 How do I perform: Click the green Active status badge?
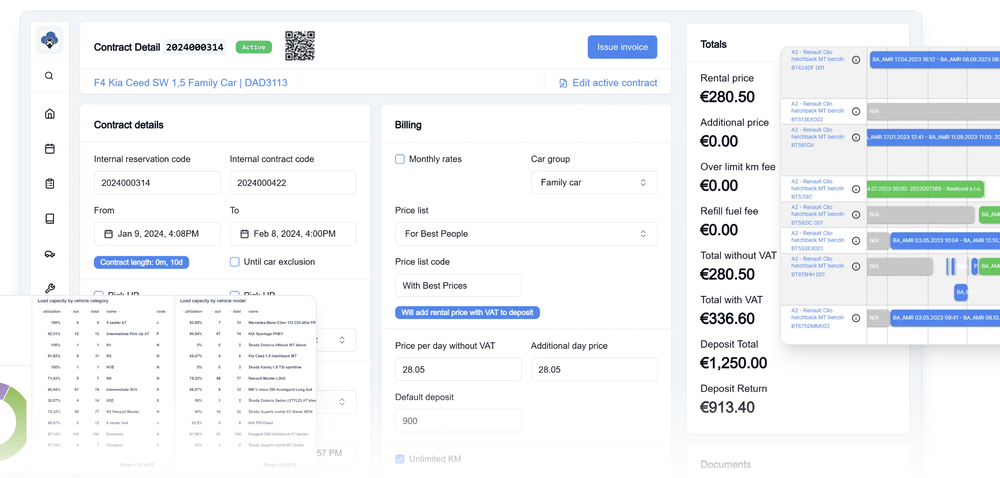click(254, 47)
